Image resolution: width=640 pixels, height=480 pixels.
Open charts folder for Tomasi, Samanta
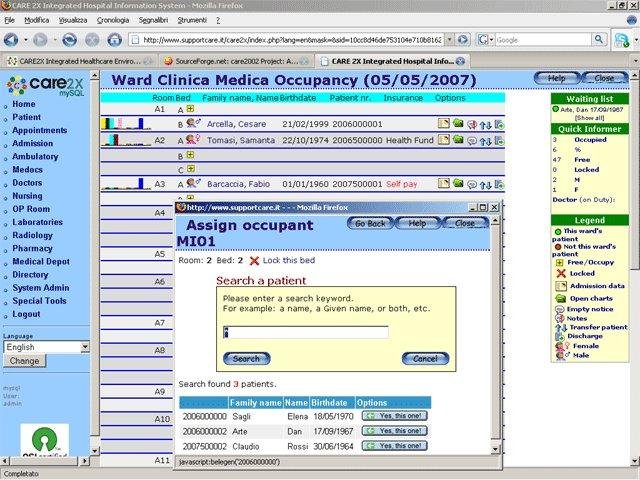coord(458,140)
